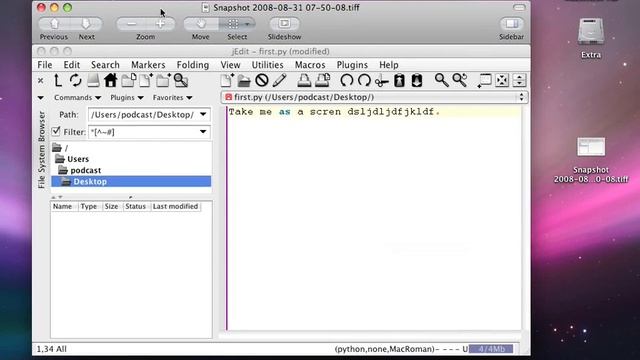Search in directory from file browser
This screenshot has height=360, width=640.
[181, 80]
